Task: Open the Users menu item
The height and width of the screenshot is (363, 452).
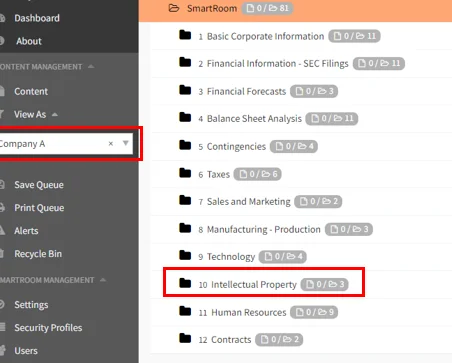Action: [x=26, y=351]
